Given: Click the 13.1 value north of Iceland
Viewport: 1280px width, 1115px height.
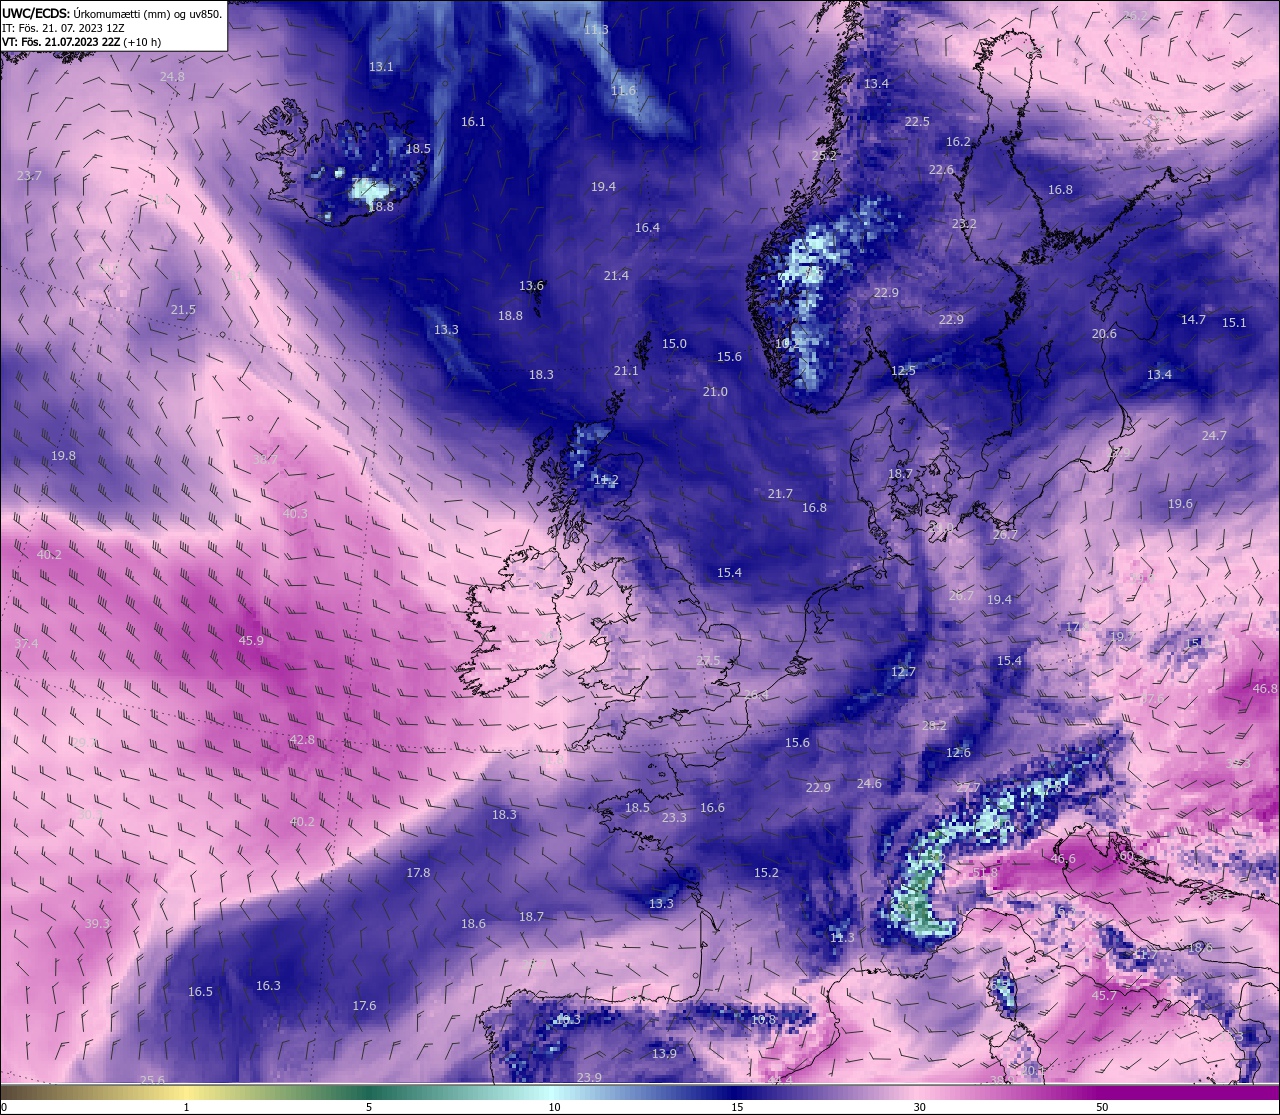Looking at the screenshot, I should click(381, 67).
